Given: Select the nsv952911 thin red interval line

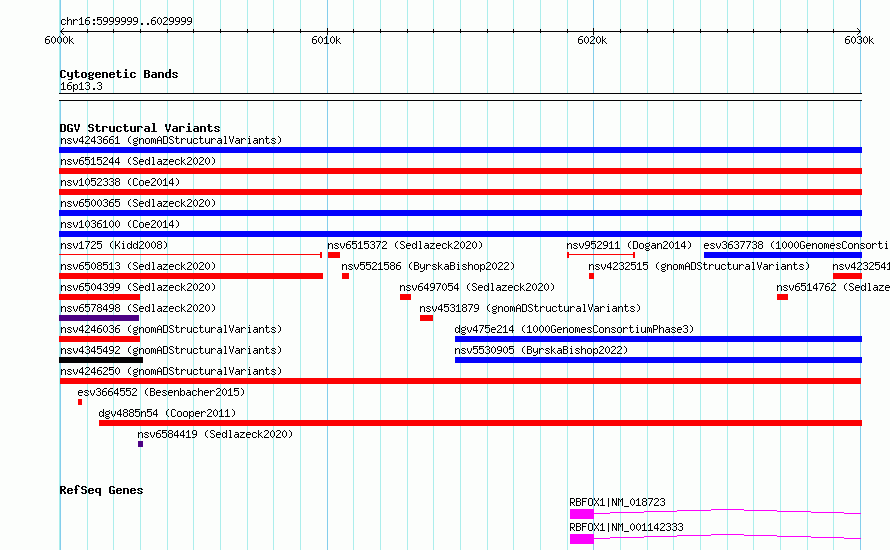Looking at the screenshot, I should (601, 255).
